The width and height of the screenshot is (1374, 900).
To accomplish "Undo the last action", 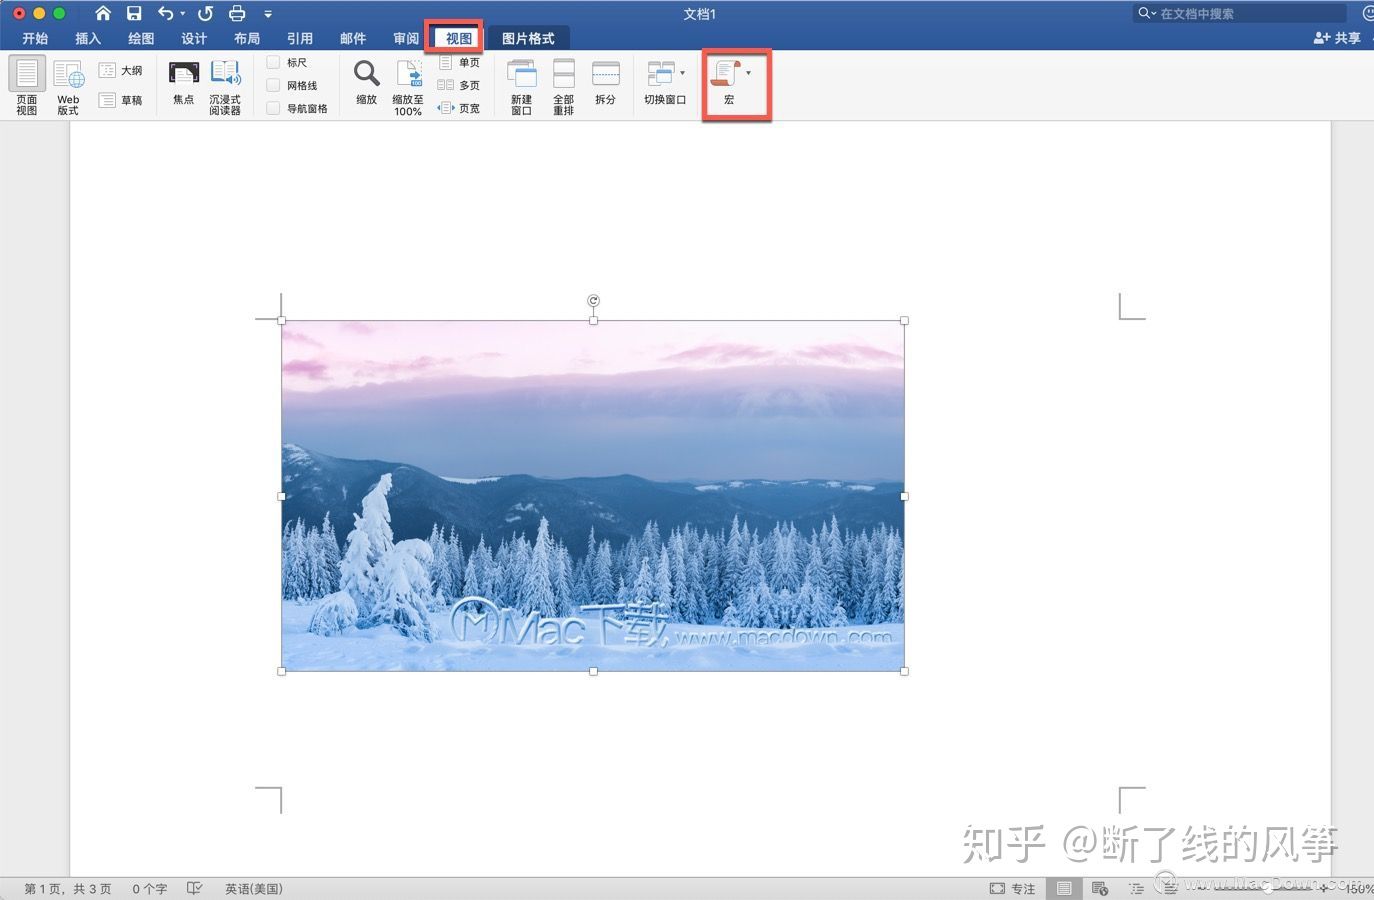I will pos(166,13).
